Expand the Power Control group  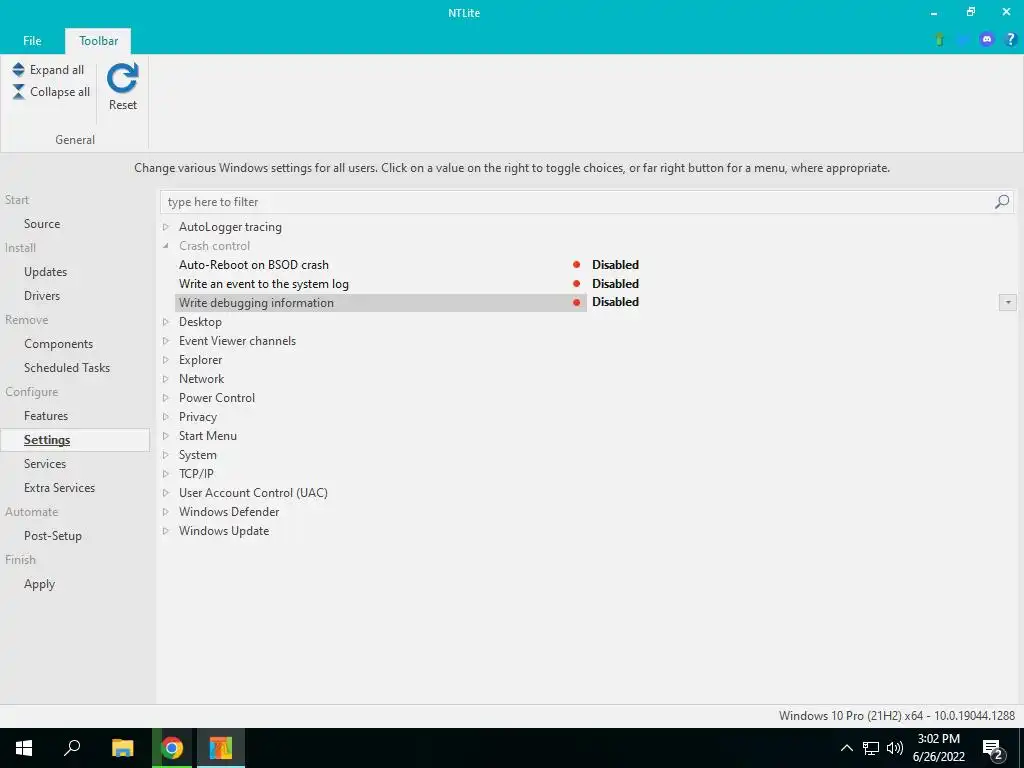[x=166, y=397]
